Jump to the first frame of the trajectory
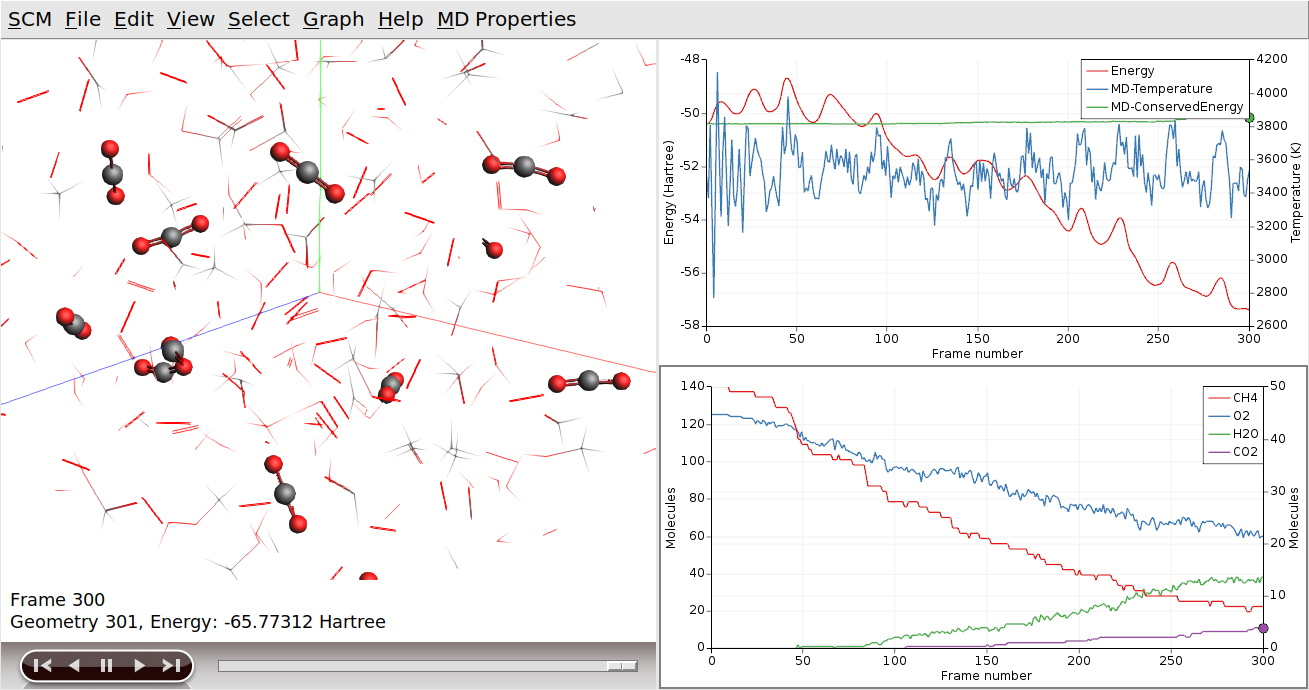Image resolution: width=1309 pixels, height=690 pixels. [41, 663]
